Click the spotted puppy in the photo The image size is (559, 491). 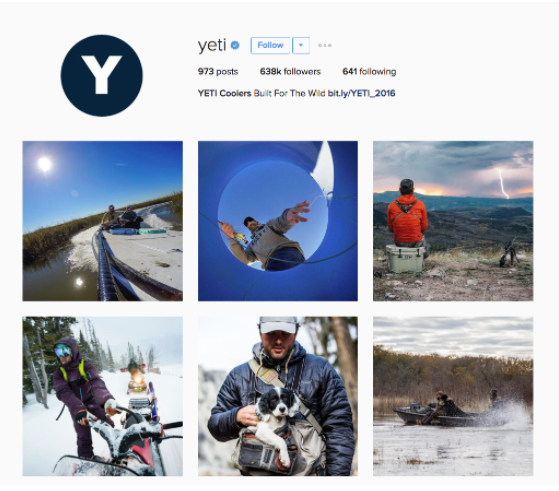point(276,421)
